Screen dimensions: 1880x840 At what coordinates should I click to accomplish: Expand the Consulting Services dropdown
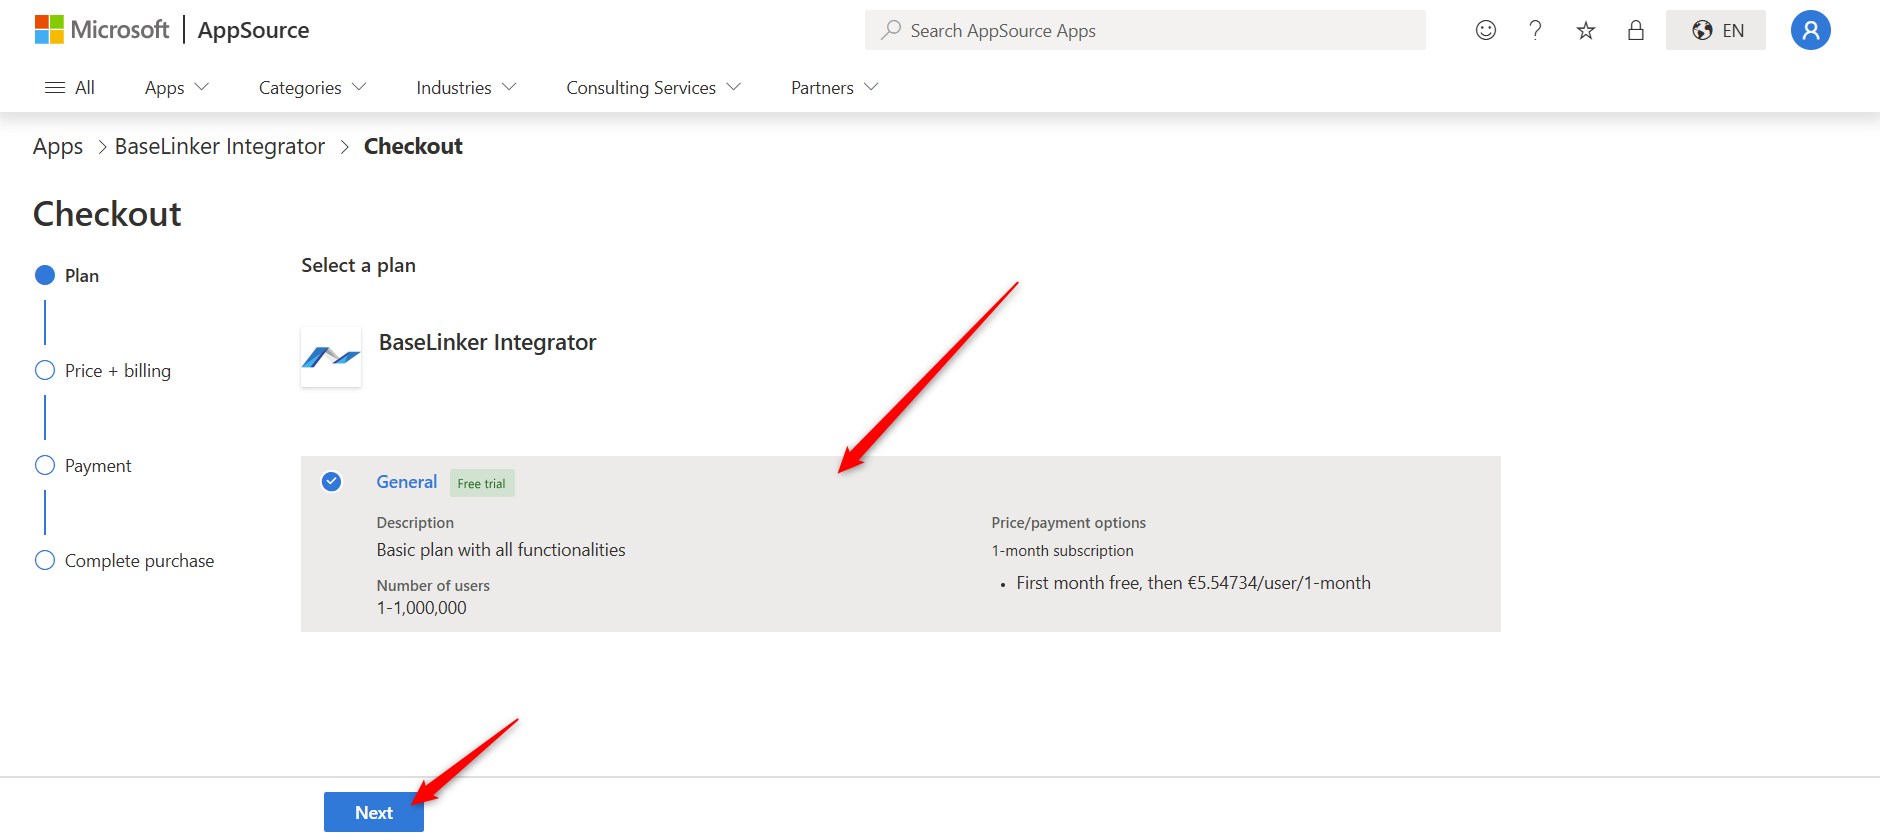[x=654, y=88]
